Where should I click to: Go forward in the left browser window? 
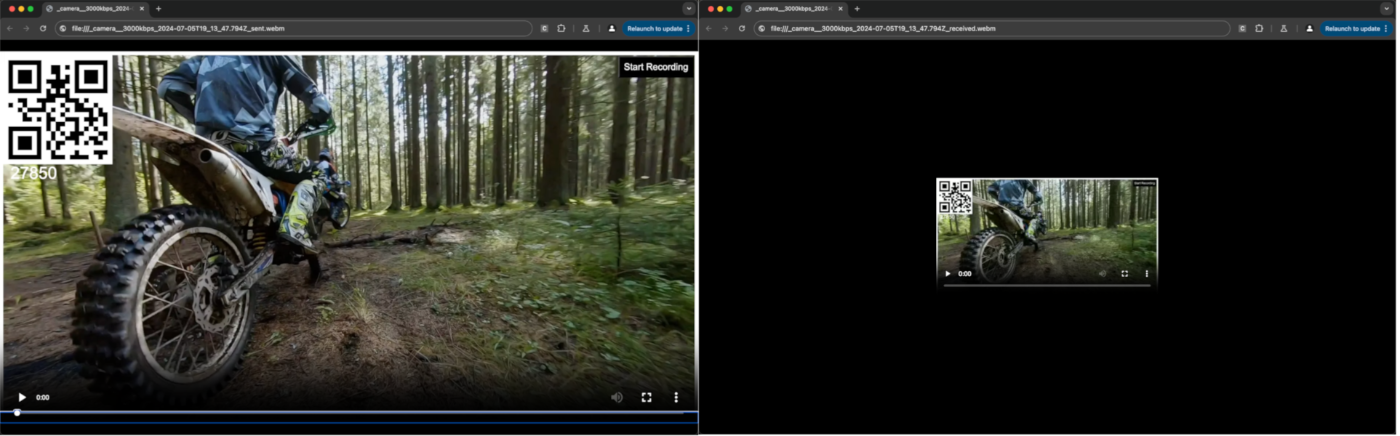click(x=26, y=28)
